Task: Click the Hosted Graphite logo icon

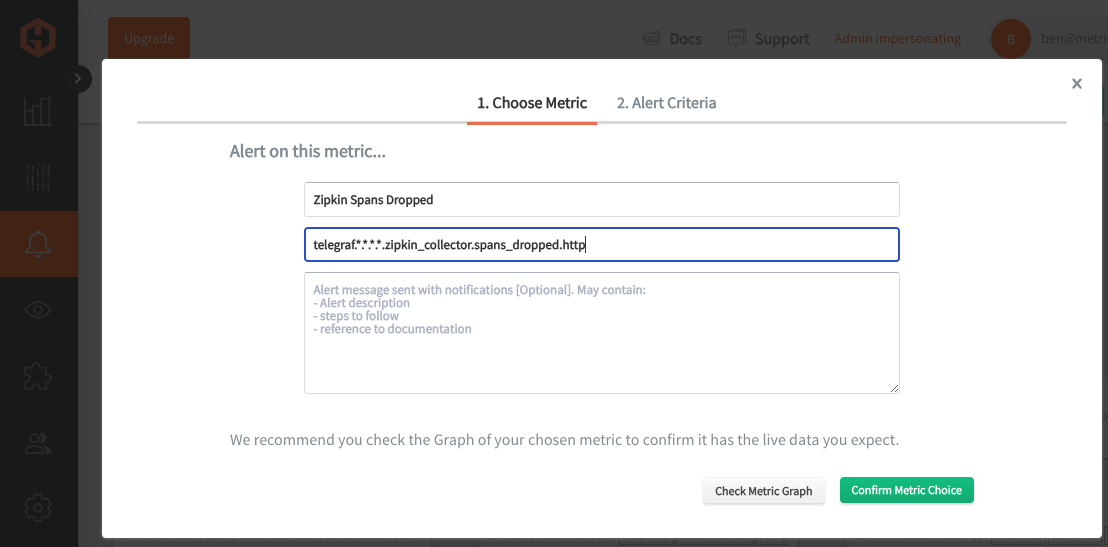Action: (x=37, y=37)
